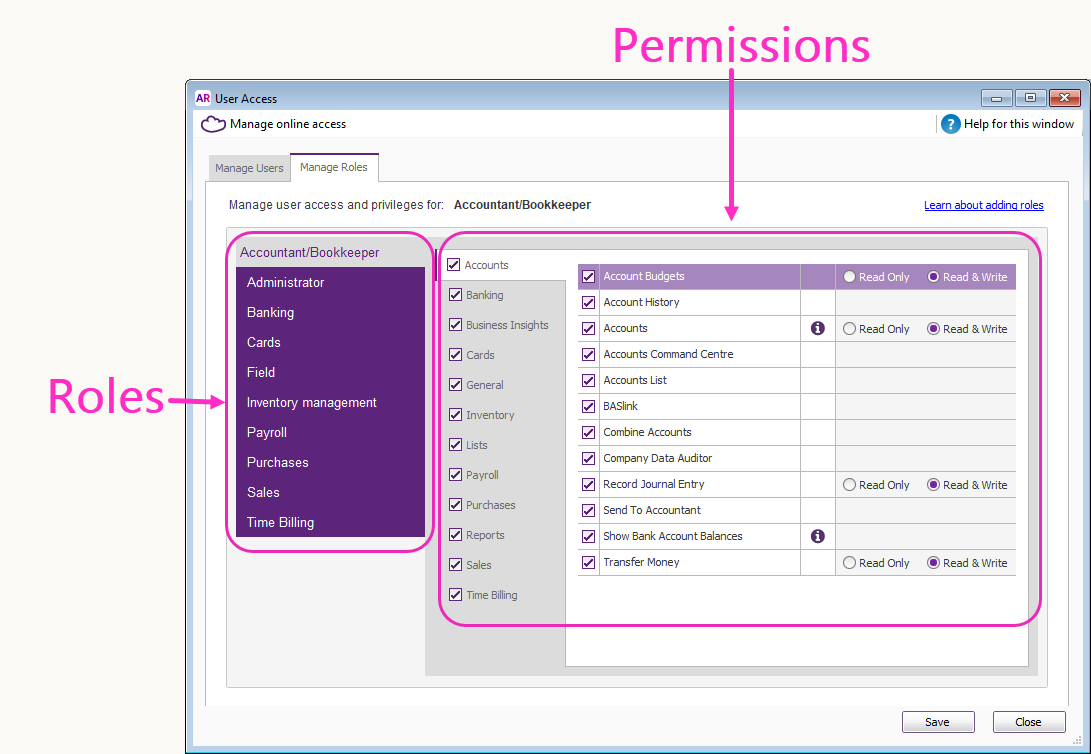Image resolution: width=1091 pixels, height=754 pixels.
Task: Open the Purchases permissions category tab
Action: (x=491, y=505)
